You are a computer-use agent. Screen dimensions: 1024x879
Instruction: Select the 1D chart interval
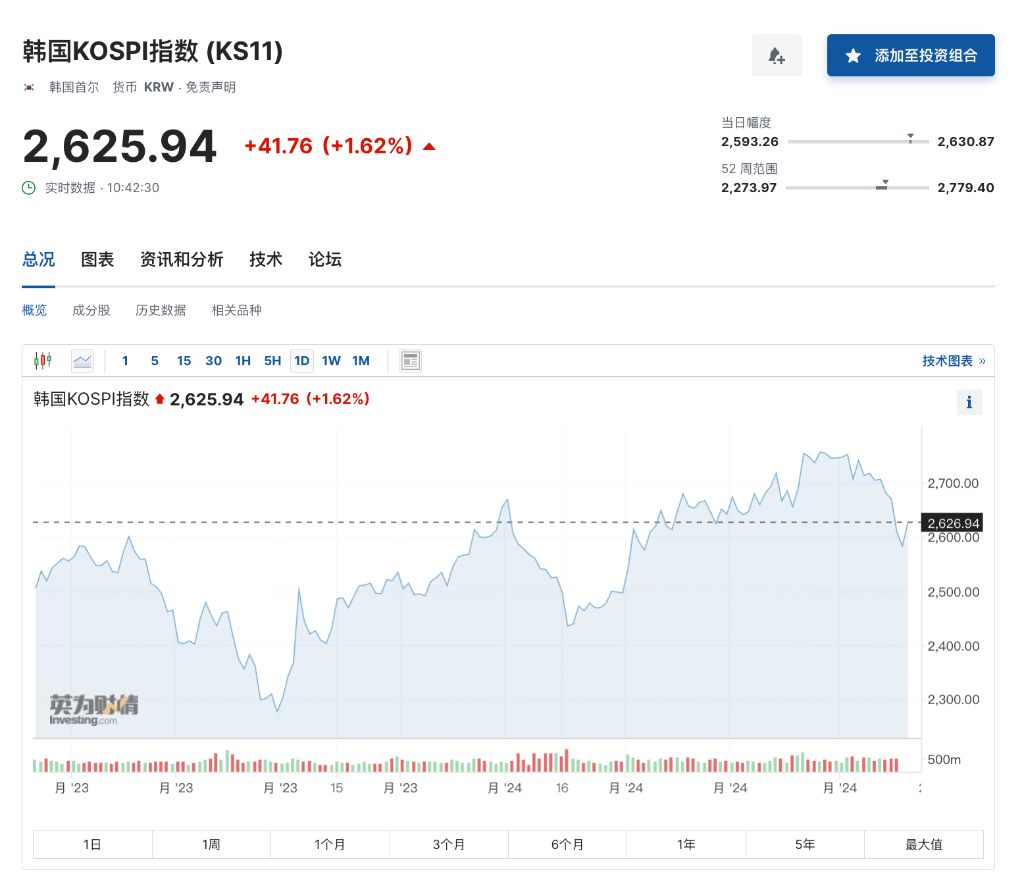click(x=302, y=360)
